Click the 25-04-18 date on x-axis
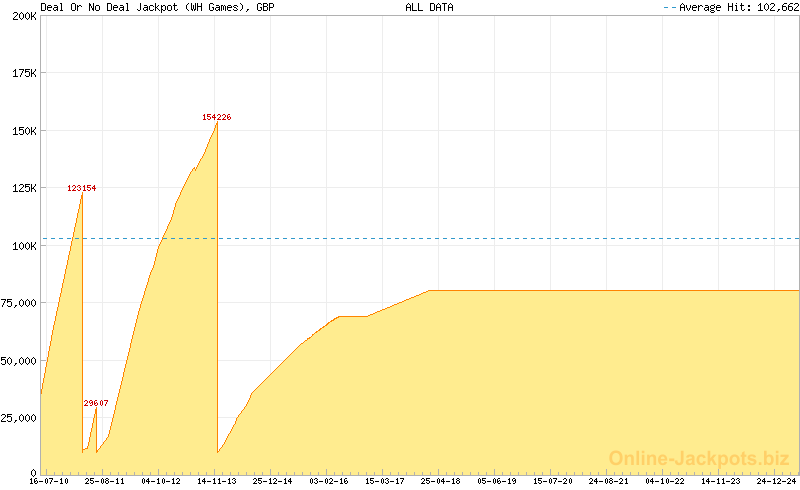The height and width of the screenshot is (490, 800). pyautogui.click(x=441, y=481)
